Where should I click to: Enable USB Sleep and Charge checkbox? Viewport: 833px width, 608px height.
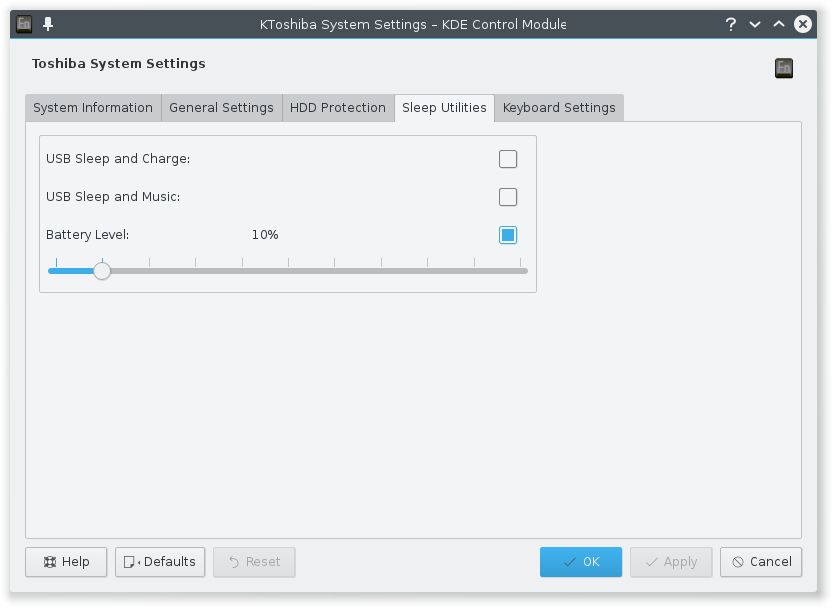pos(508,159)
